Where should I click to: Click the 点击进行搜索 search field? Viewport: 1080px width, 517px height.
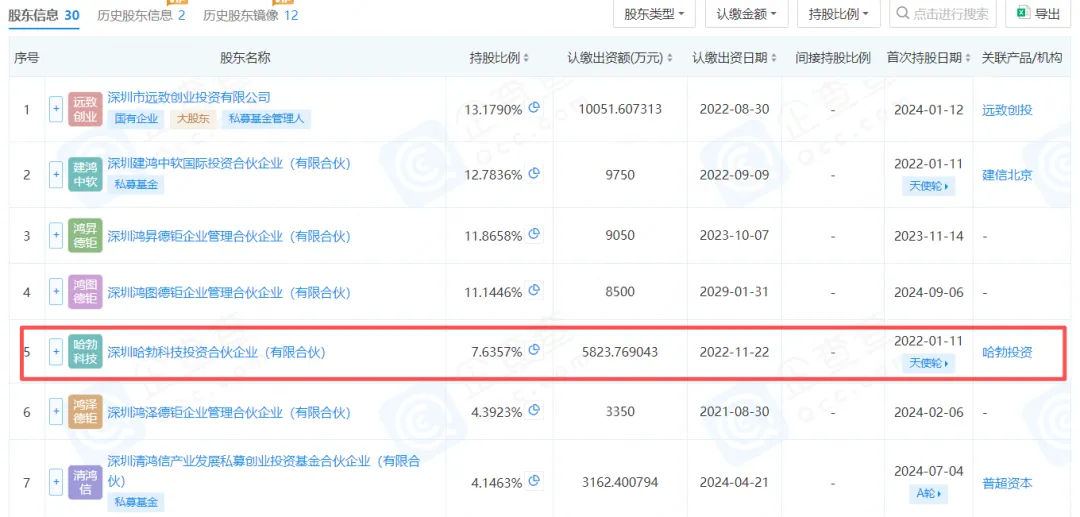click(x=943, y=13)
